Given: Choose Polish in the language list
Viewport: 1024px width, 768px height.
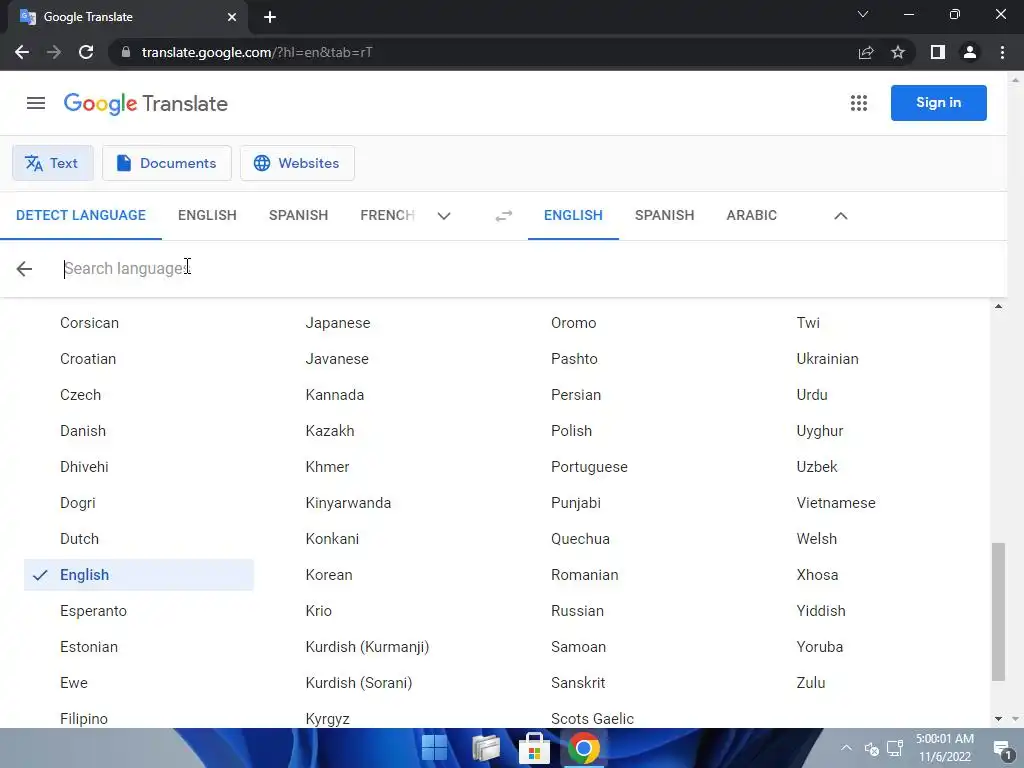Looking at the screenshot, I should click(571, 431).
